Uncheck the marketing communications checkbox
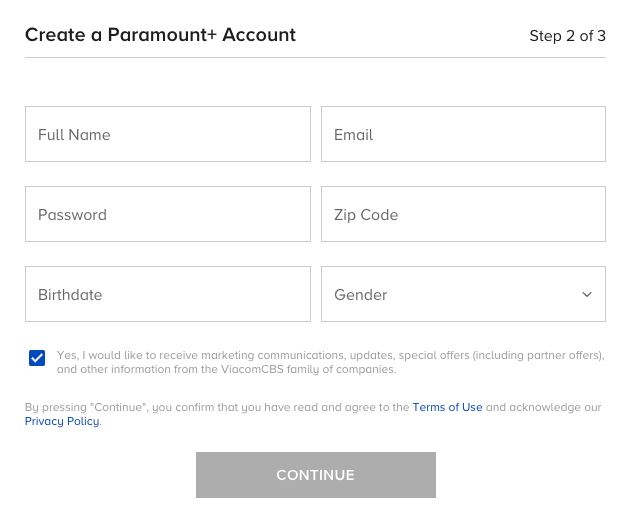The height and width of the screenshot is (524, 623). (x=37, y=358)
